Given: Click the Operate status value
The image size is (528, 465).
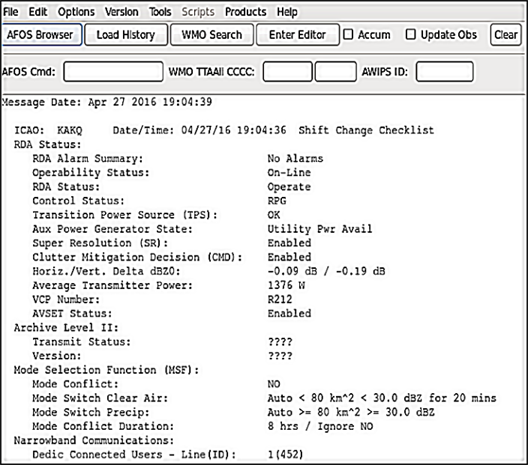Looking at the screenshot, I should click(289, 187).
